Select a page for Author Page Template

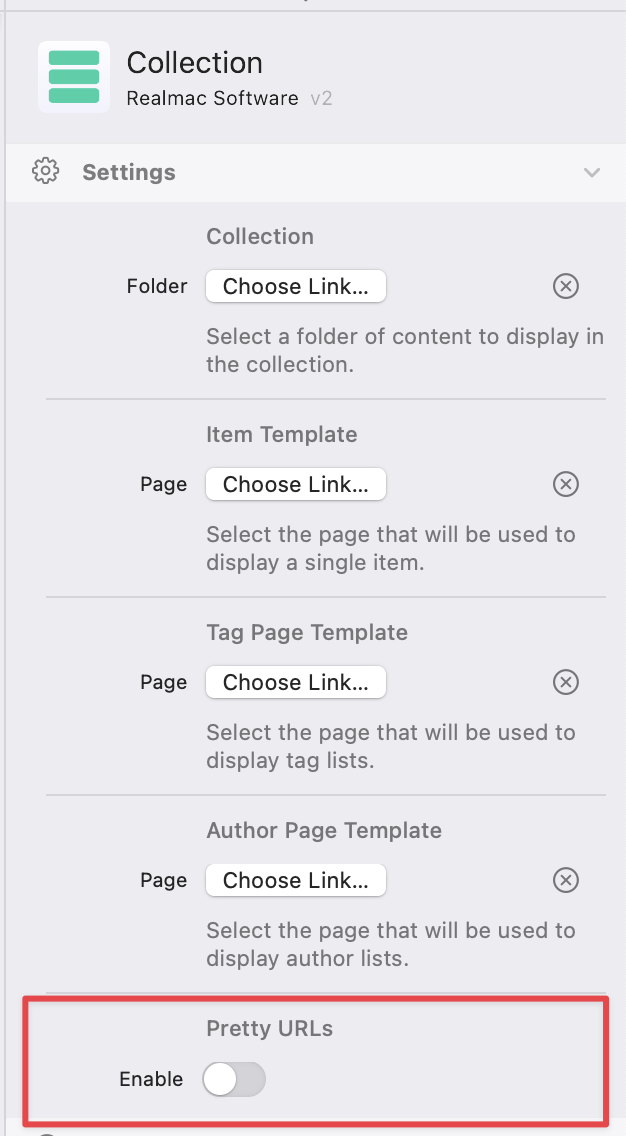click(296, 881)
